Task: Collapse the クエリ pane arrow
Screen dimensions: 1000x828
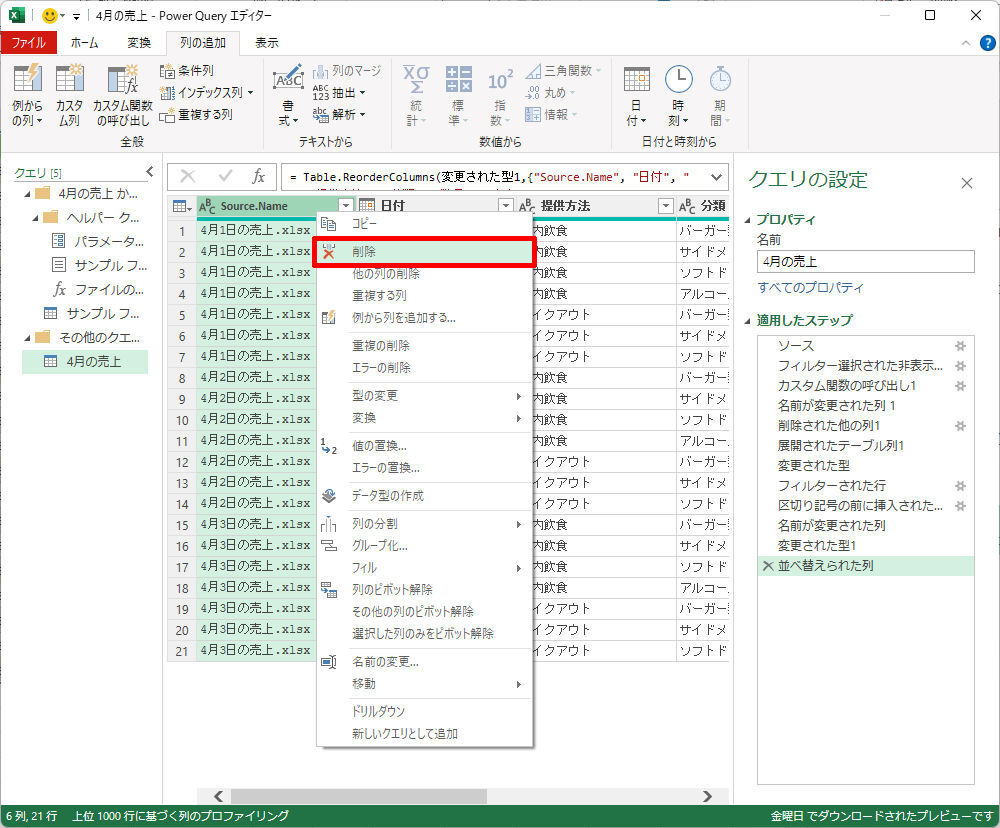Action: [149, 172]
